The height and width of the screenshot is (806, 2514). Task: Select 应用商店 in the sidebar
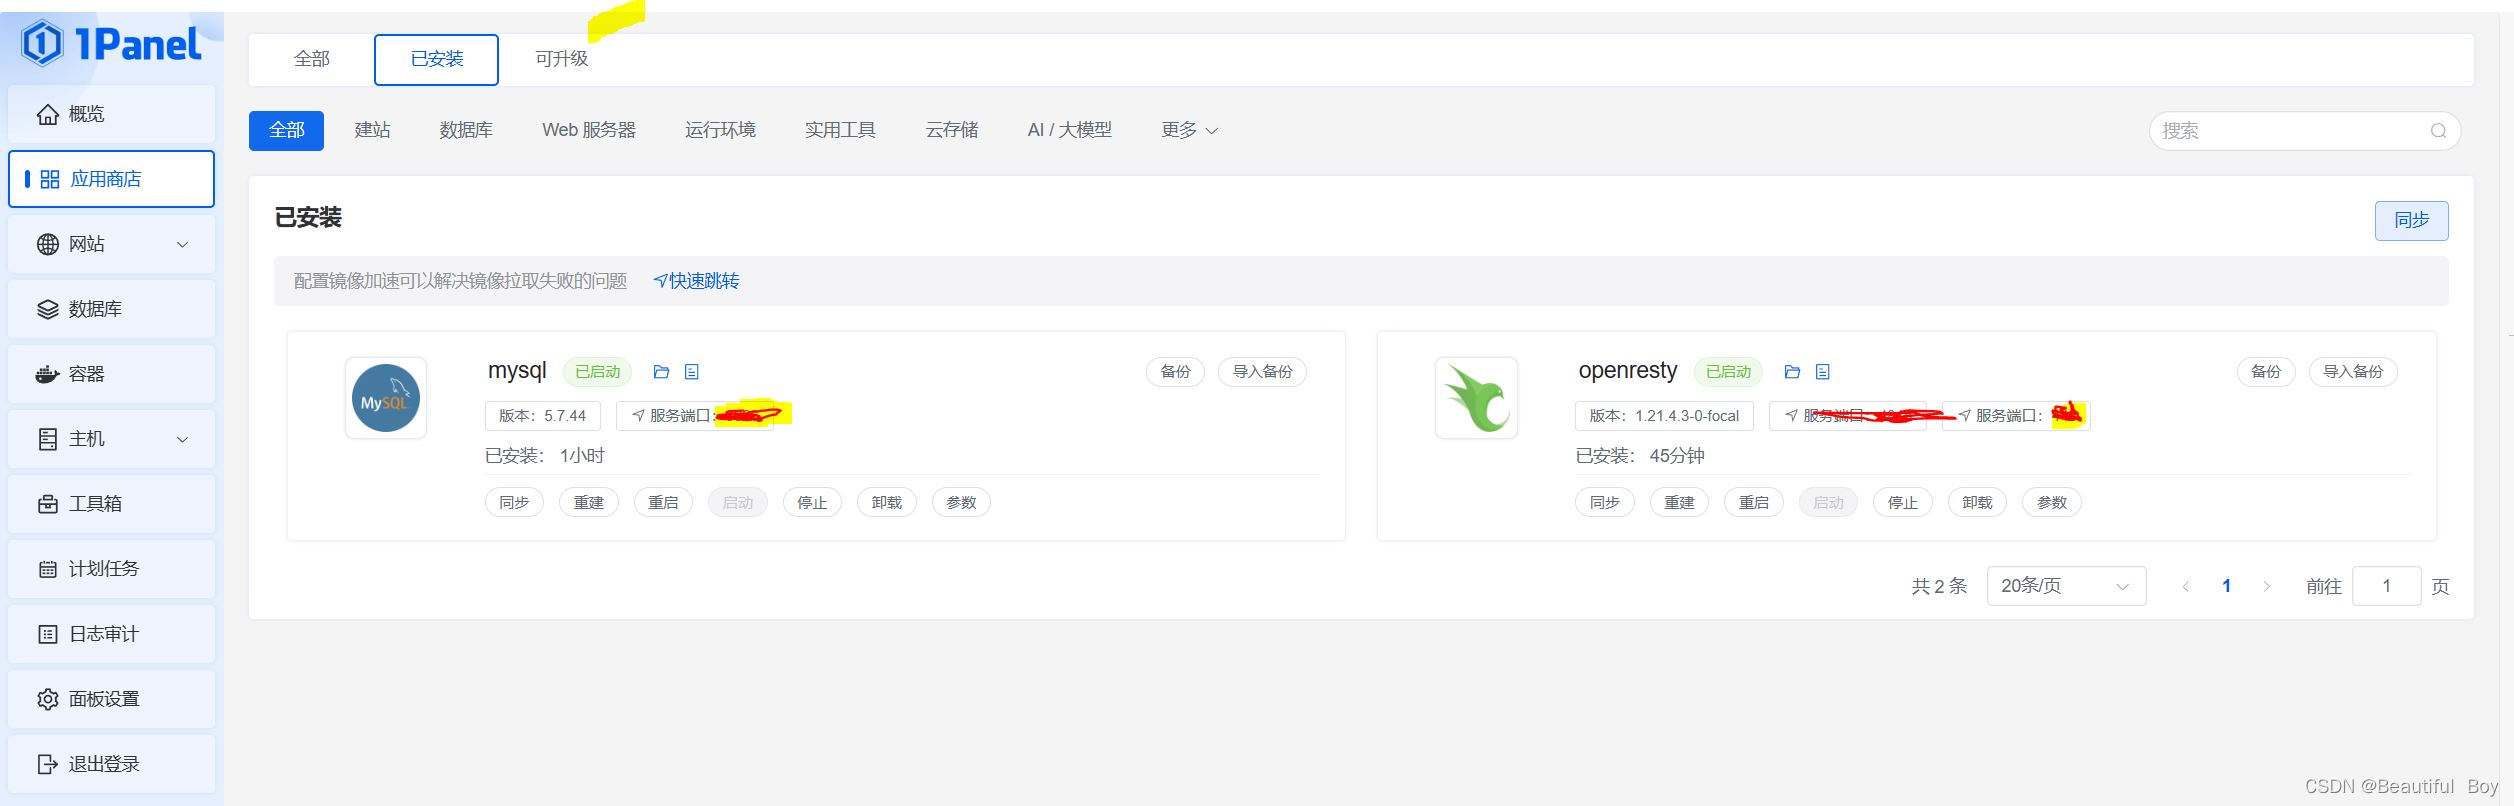(x=111, y=179)
